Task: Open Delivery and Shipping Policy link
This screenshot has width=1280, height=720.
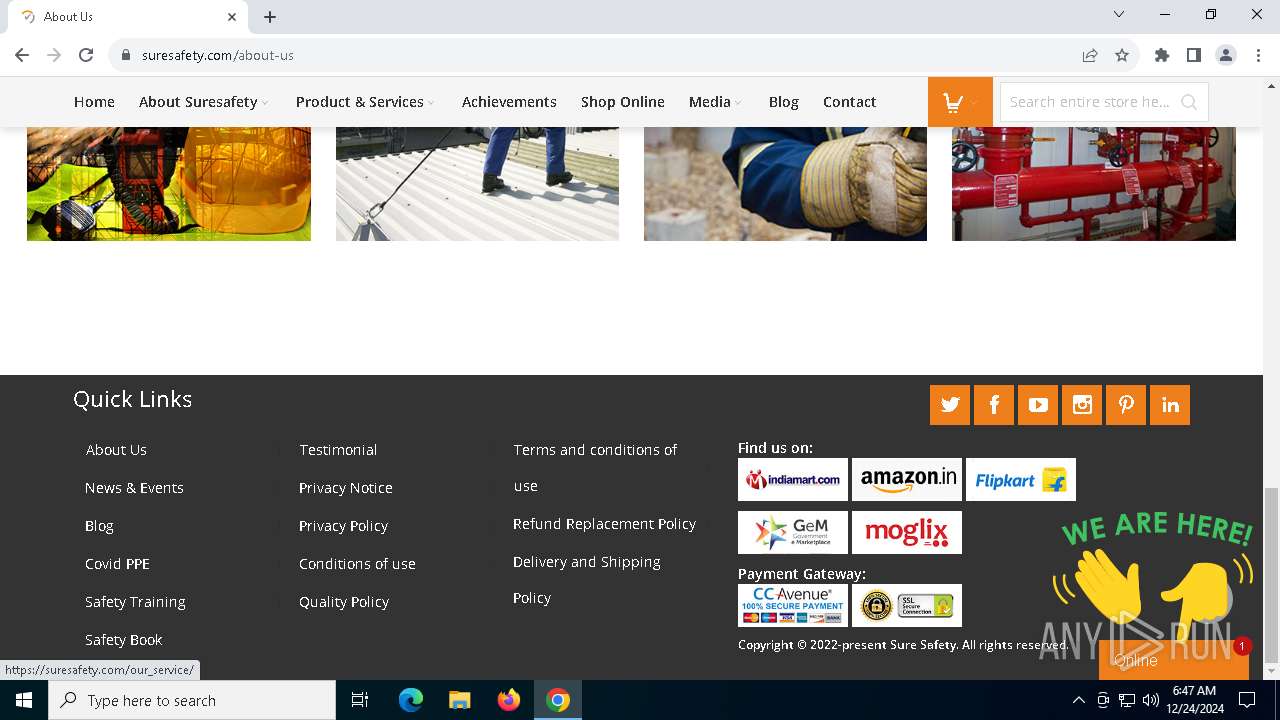Action: 587,580
